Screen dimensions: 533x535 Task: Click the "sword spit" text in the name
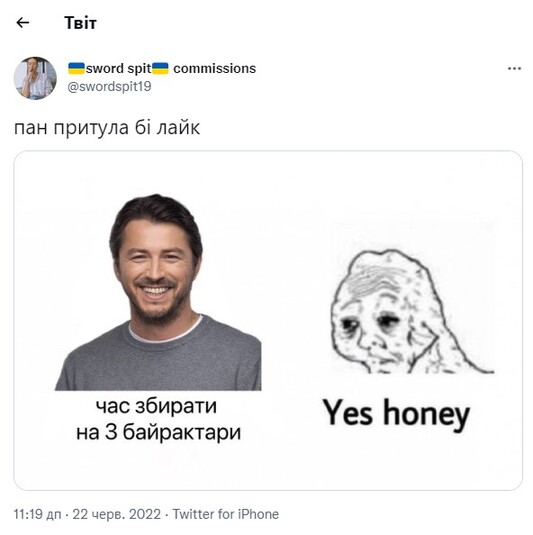(118, 69)
